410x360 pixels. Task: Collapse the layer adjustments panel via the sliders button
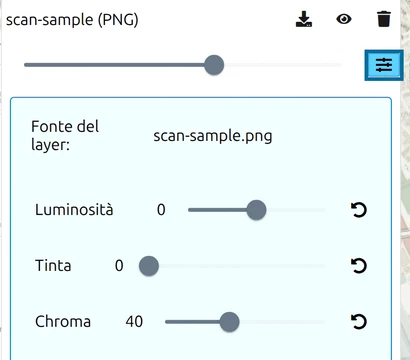click(384, 65)
